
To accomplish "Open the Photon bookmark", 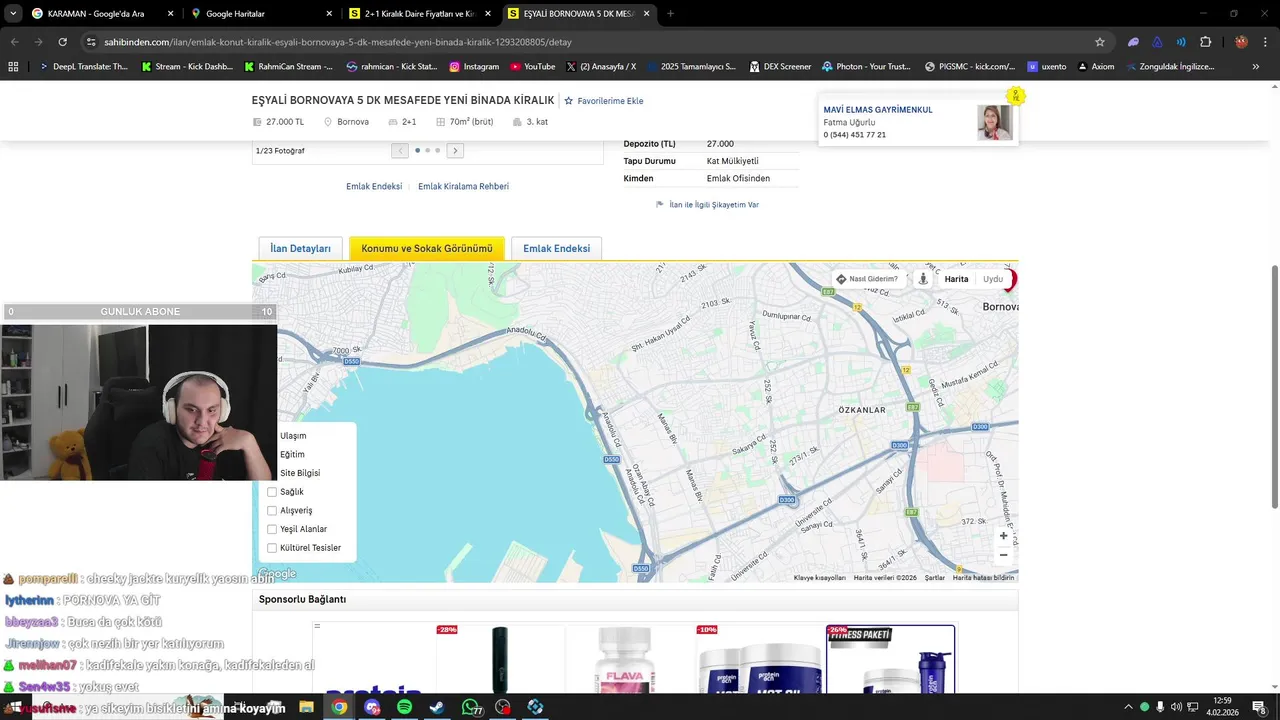I will click(x=866, y=67).
